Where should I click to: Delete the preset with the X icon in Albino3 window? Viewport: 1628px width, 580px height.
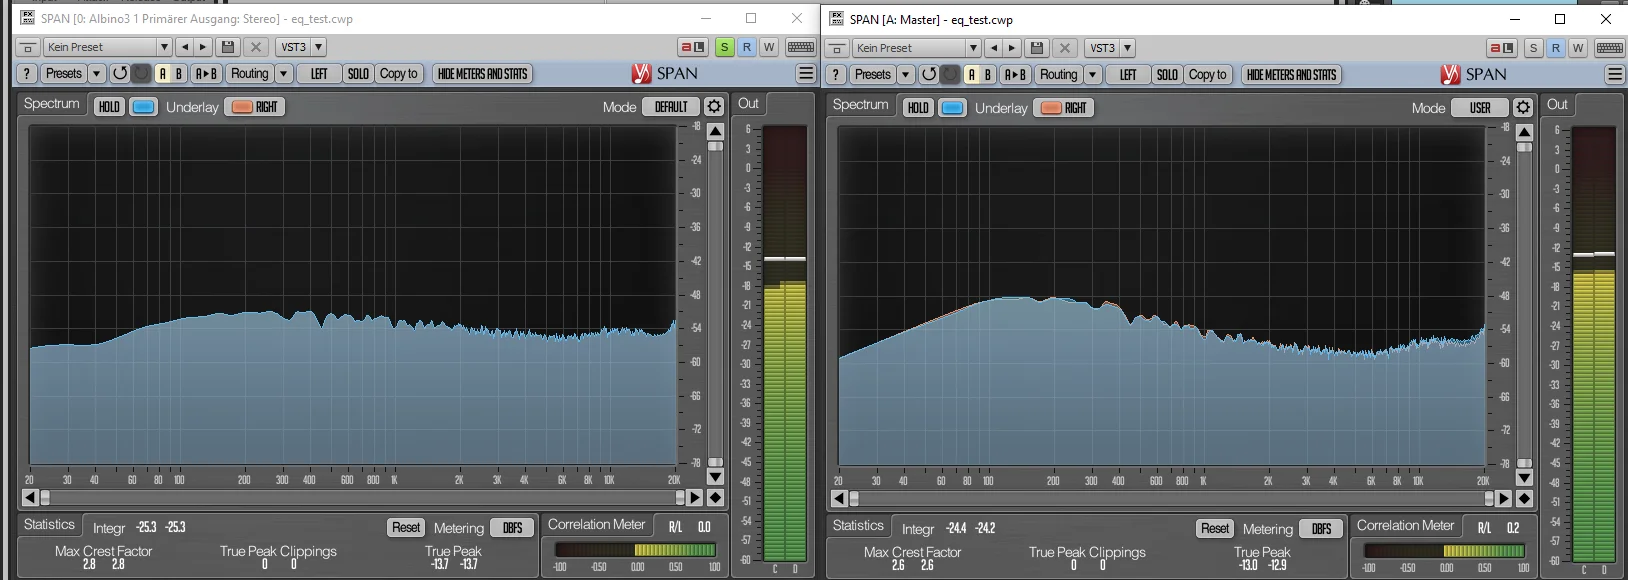click(x=256, y=47)
